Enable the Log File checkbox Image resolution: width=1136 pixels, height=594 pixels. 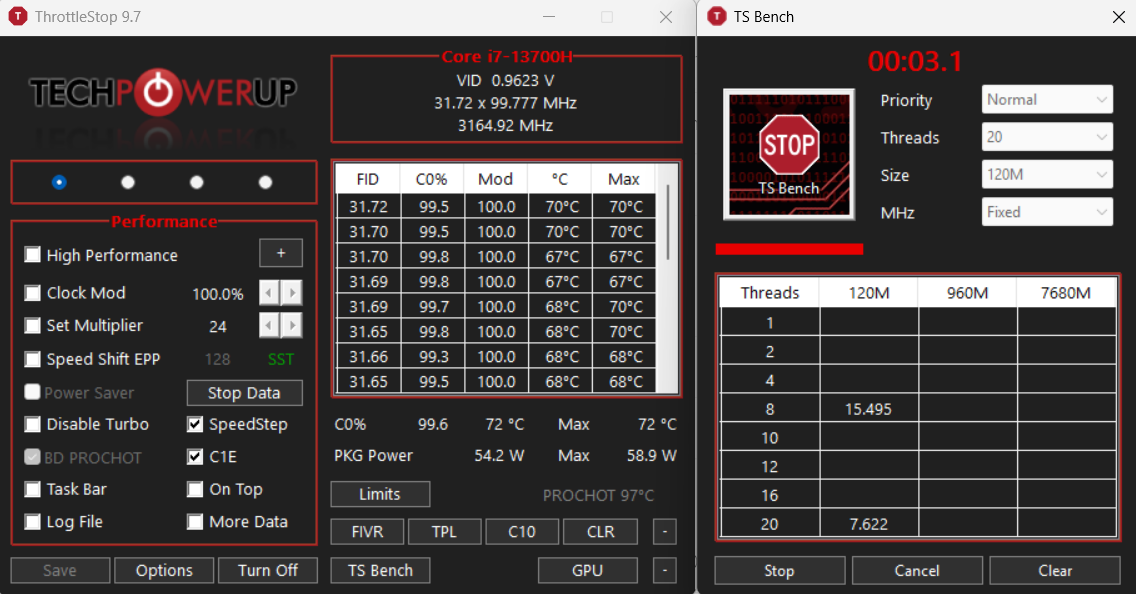33,522
